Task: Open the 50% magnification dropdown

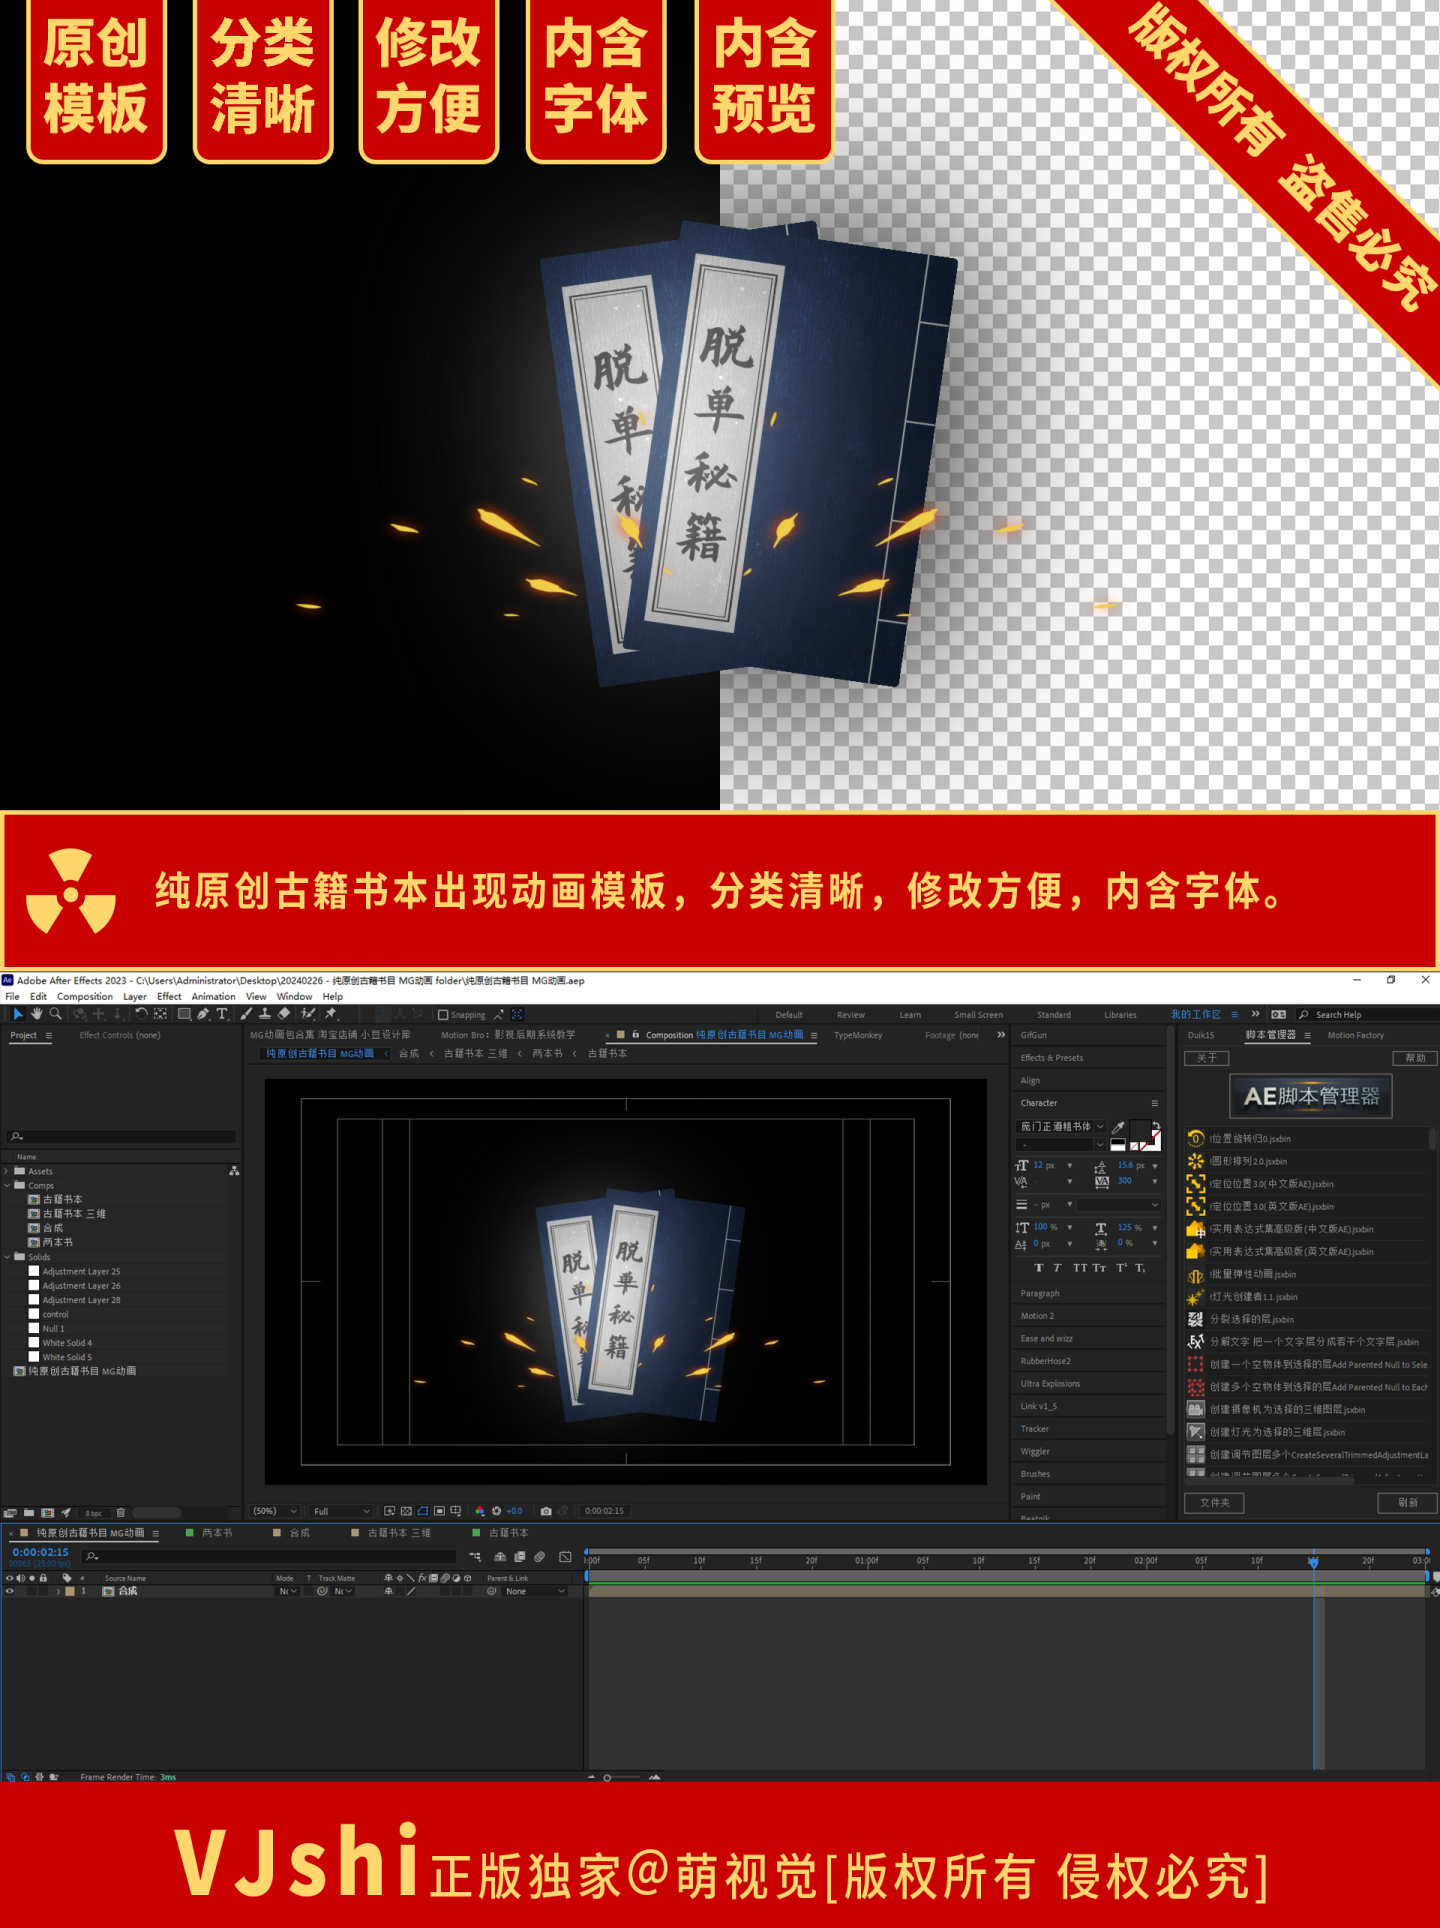Action: pos(275,1511)
